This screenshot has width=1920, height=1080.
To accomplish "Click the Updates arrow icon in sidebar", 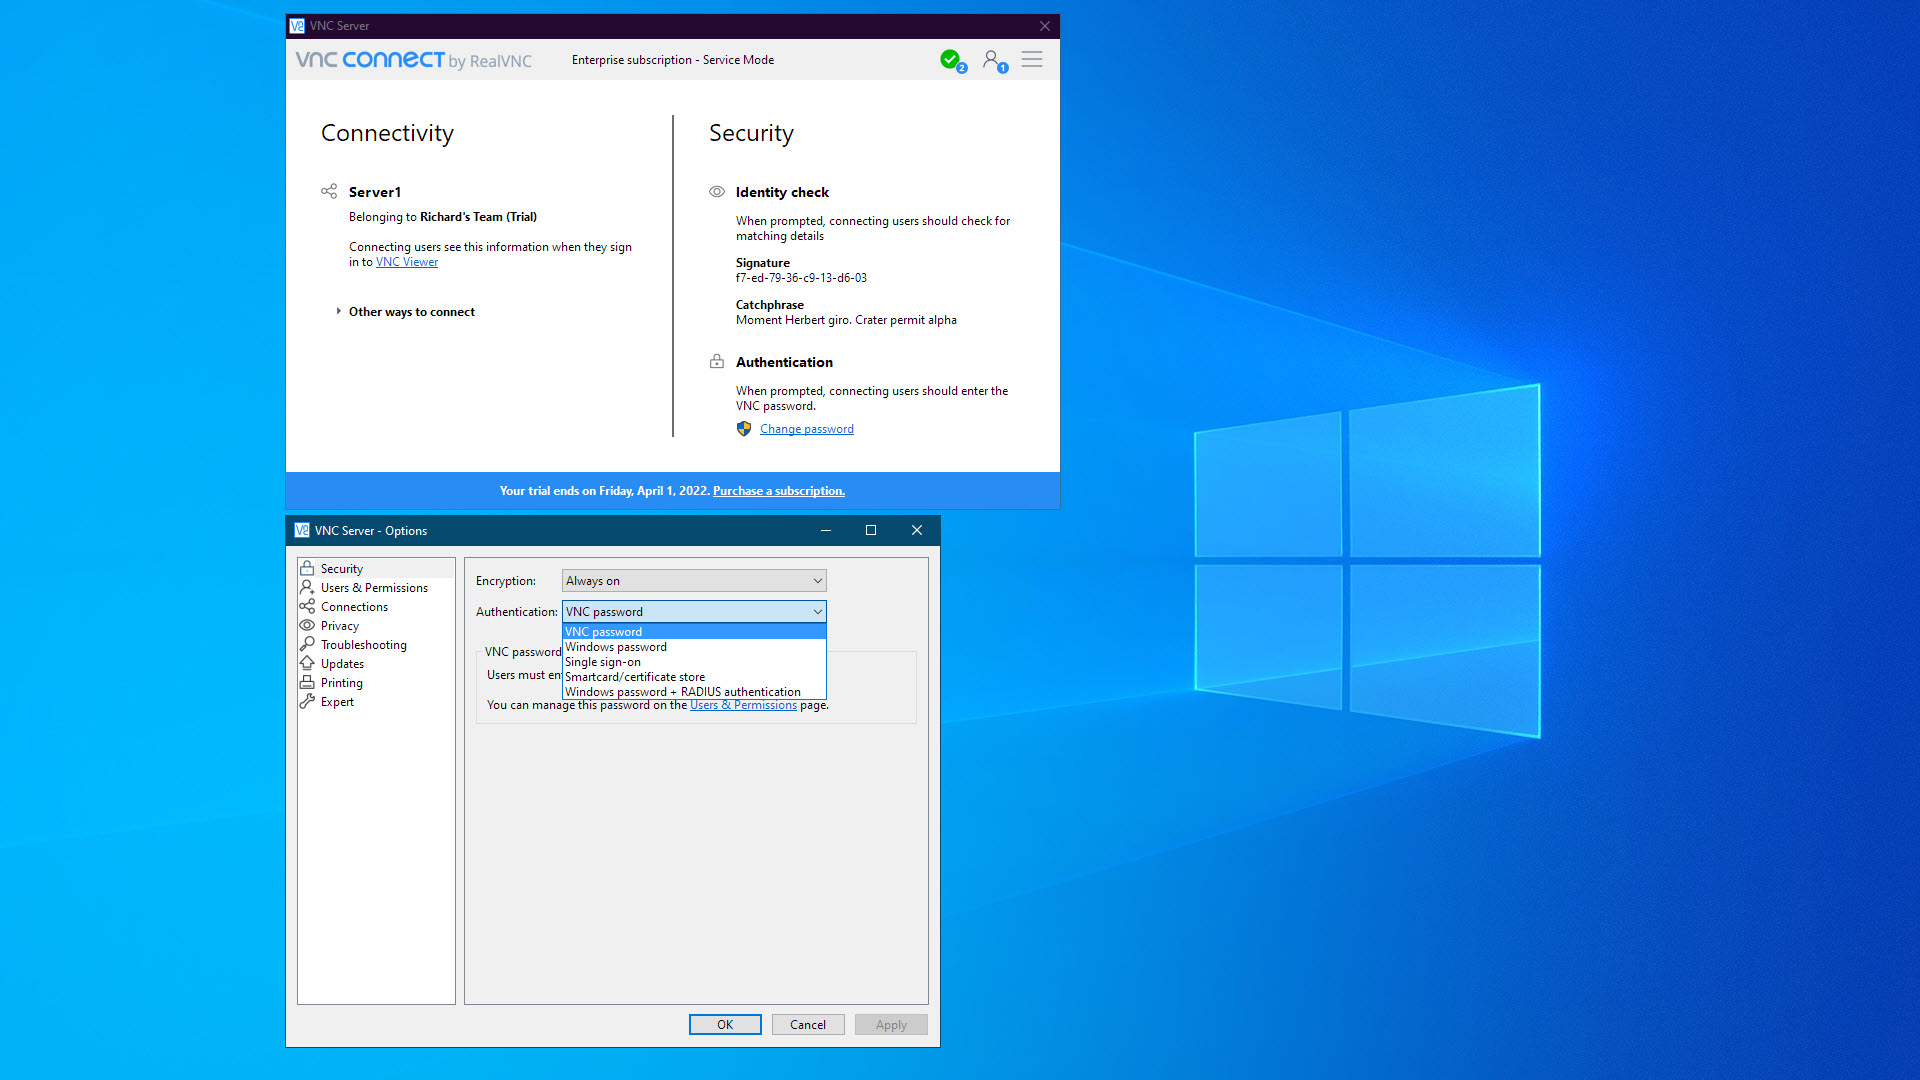I will 307,663.
